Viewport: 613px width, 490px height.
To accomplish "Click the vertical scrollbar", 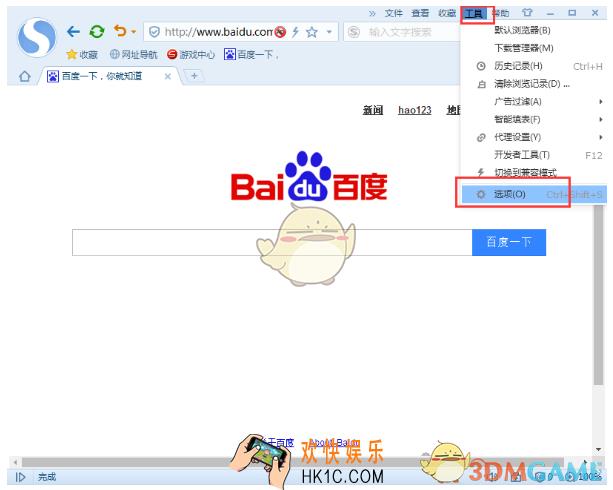I will pos(598,293).
